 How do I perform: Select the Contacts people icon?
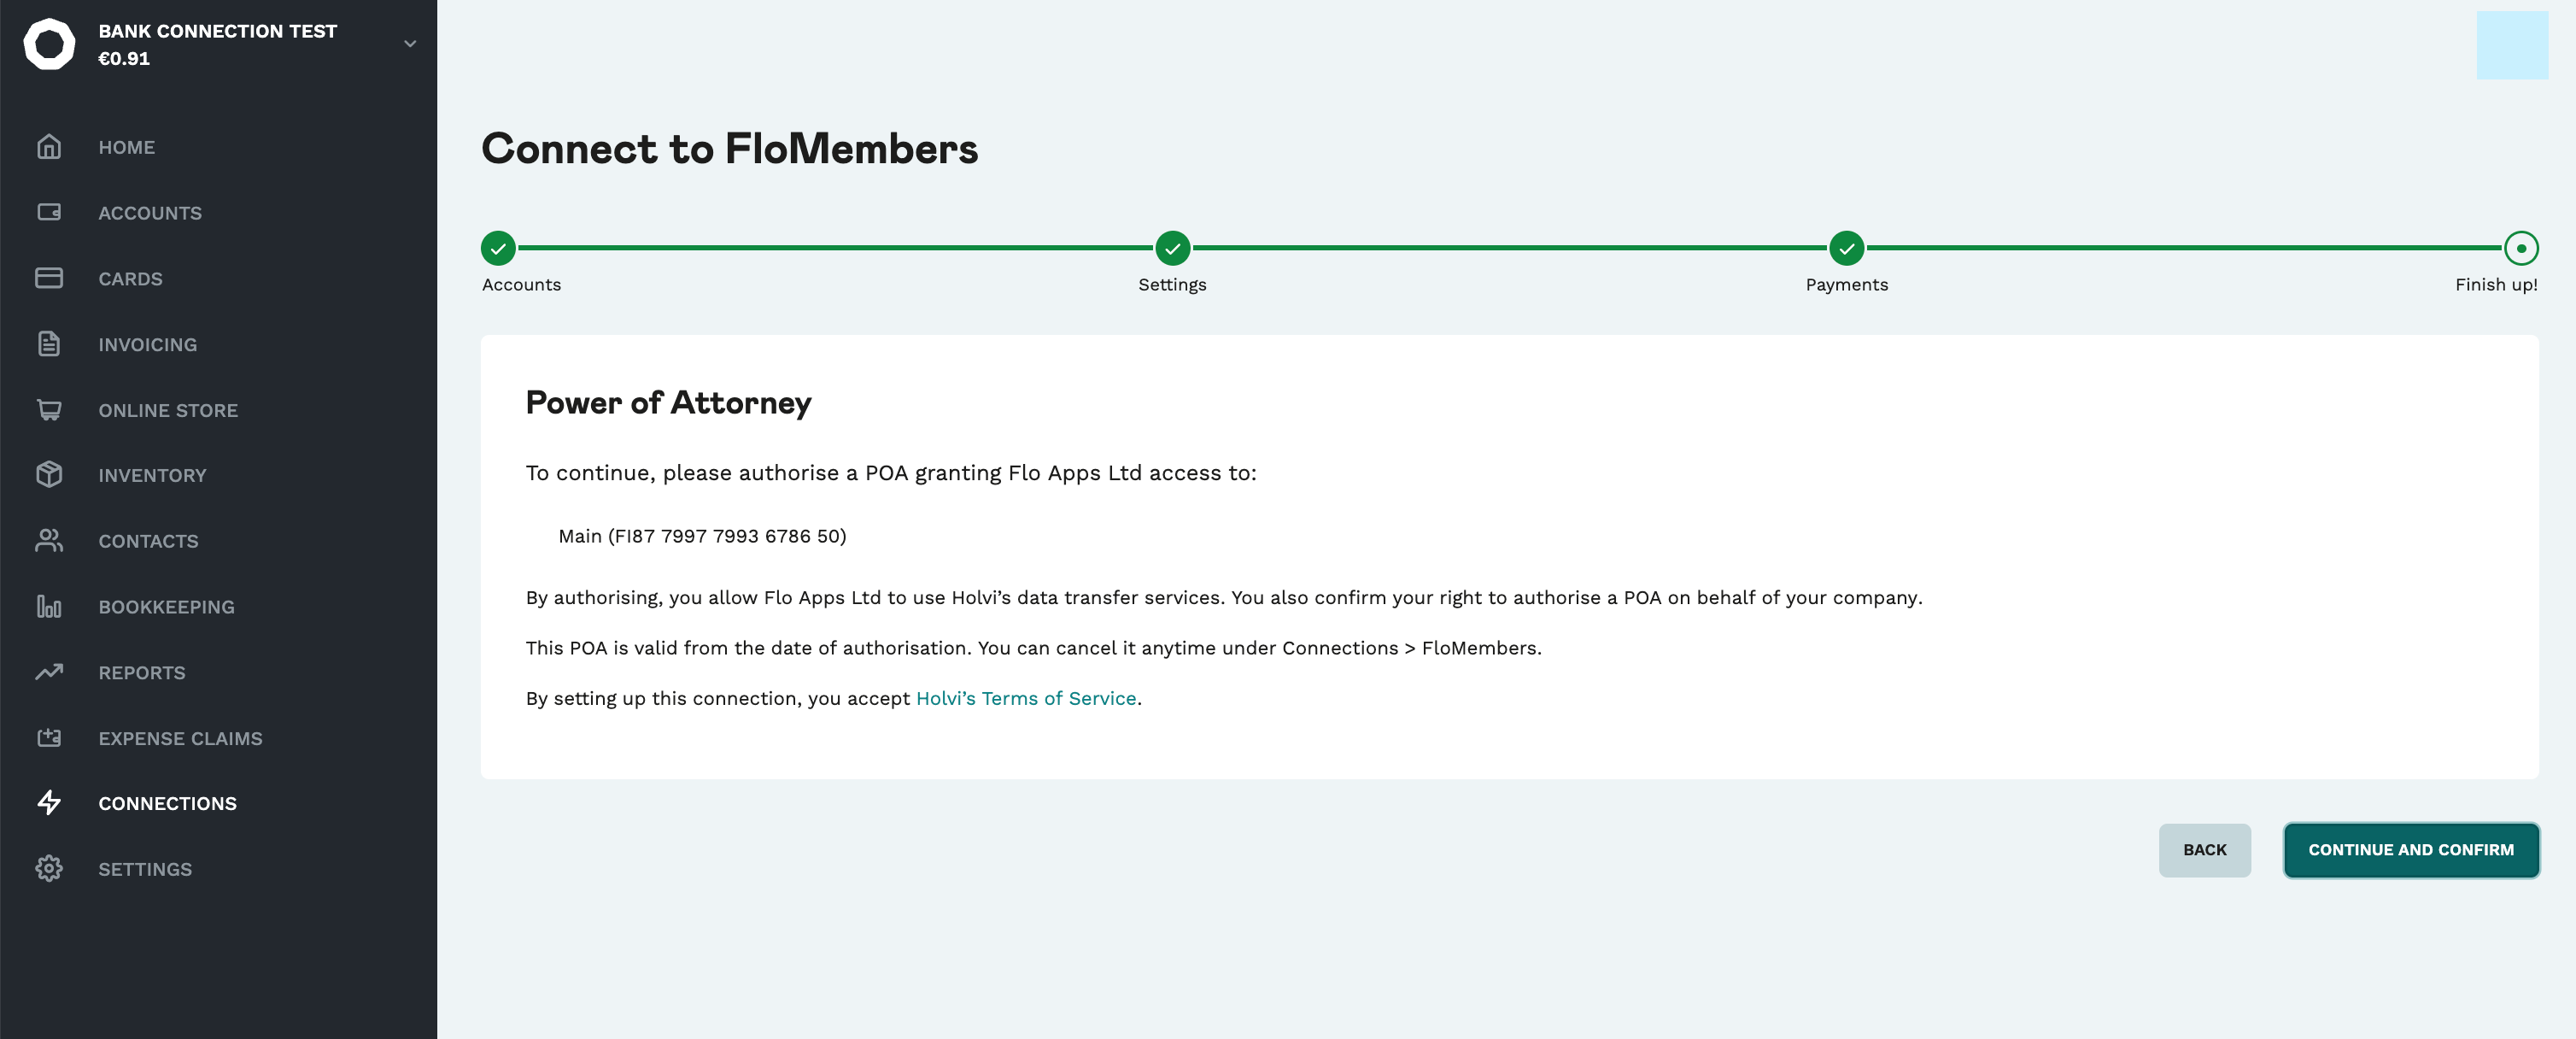pyautogui.click(x=49, y=541)
